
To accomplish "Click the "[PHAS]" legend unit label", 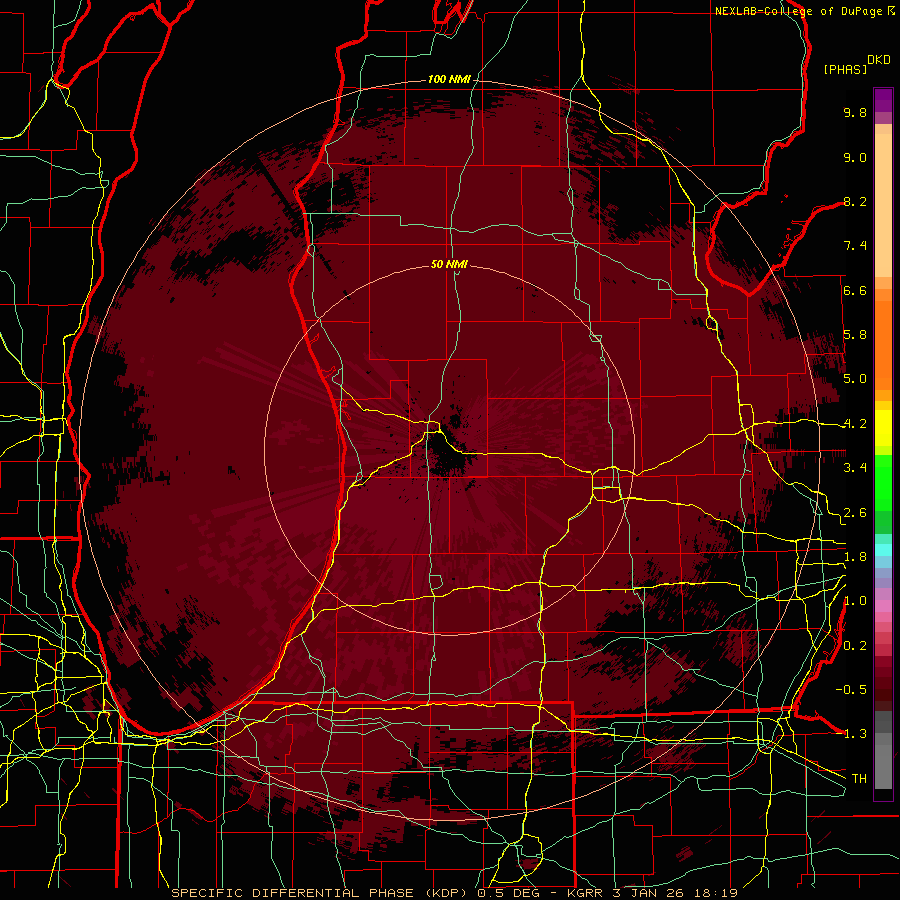I will coord(845,69).
